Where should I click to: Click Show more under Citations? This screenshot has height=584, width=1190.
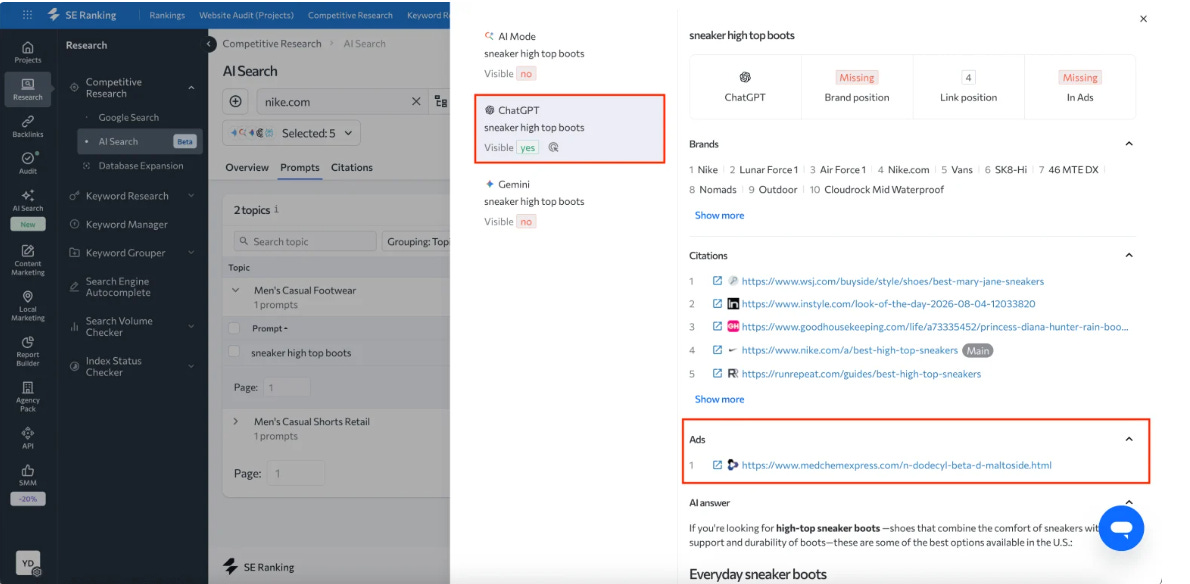click(719, 399)
